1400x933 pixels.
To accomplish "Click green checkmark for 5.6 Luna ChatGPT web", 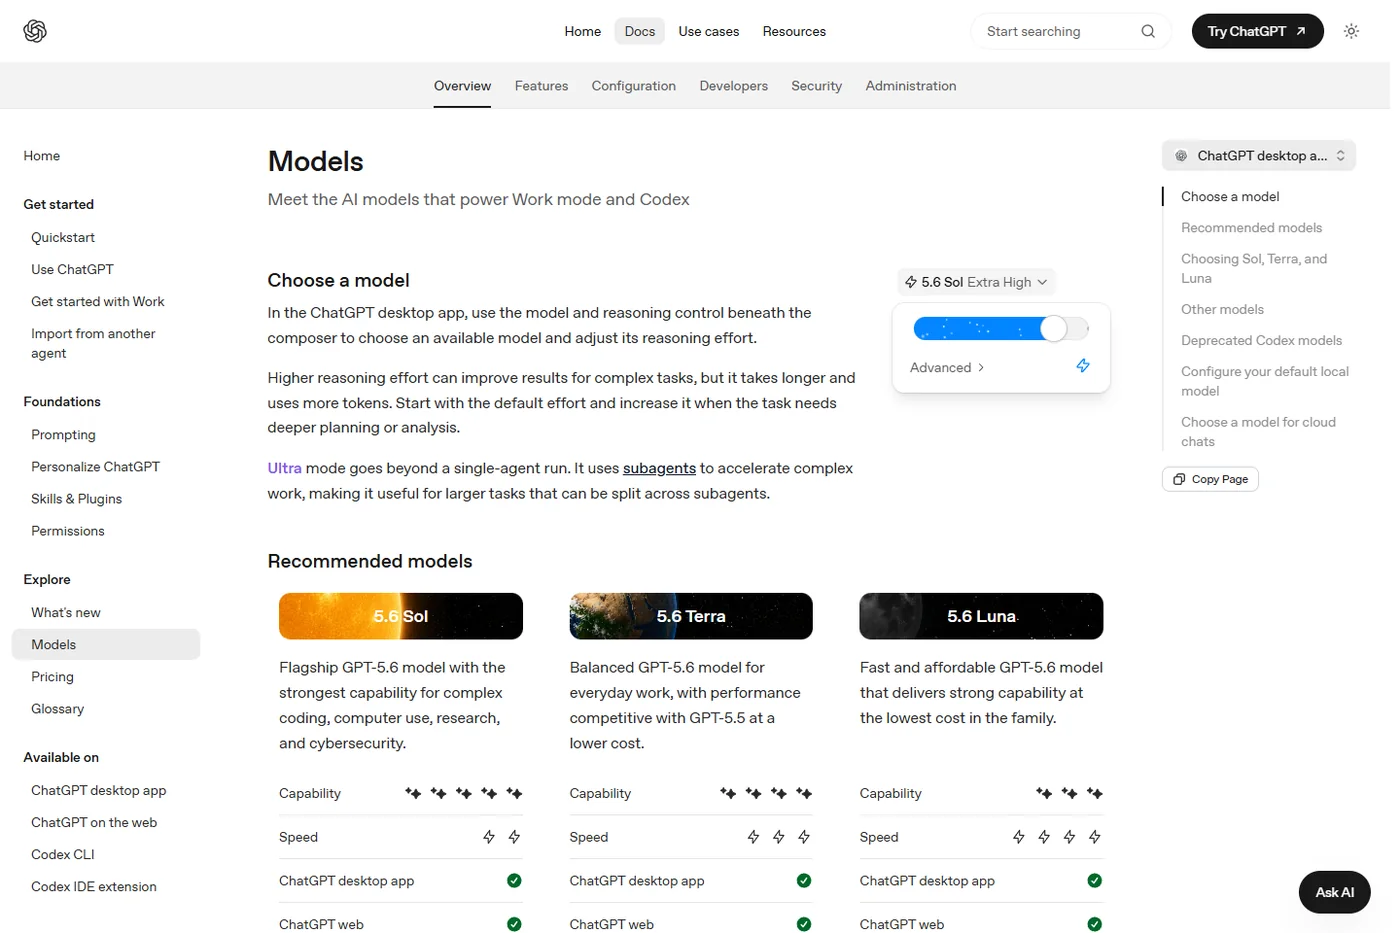I will coord(1094,924).
